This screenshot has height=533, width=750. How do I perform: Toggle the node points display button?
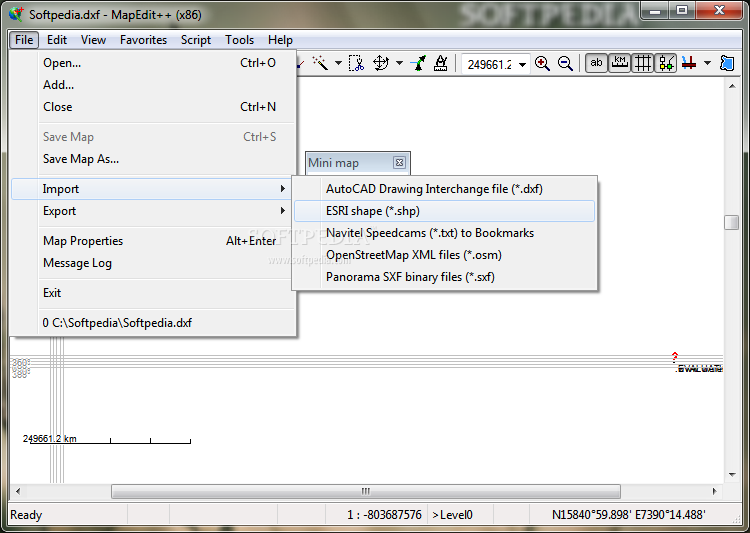pos(666,63)
